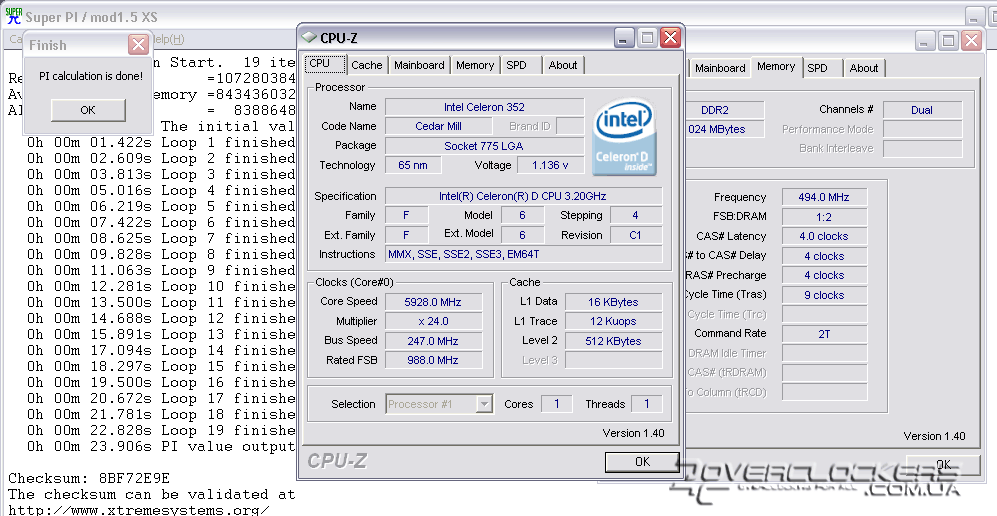The height and width of the screenshot is (516, 997).
Task: Select Memory tab in rear CPU-Z window
Action: coord(776,67)
